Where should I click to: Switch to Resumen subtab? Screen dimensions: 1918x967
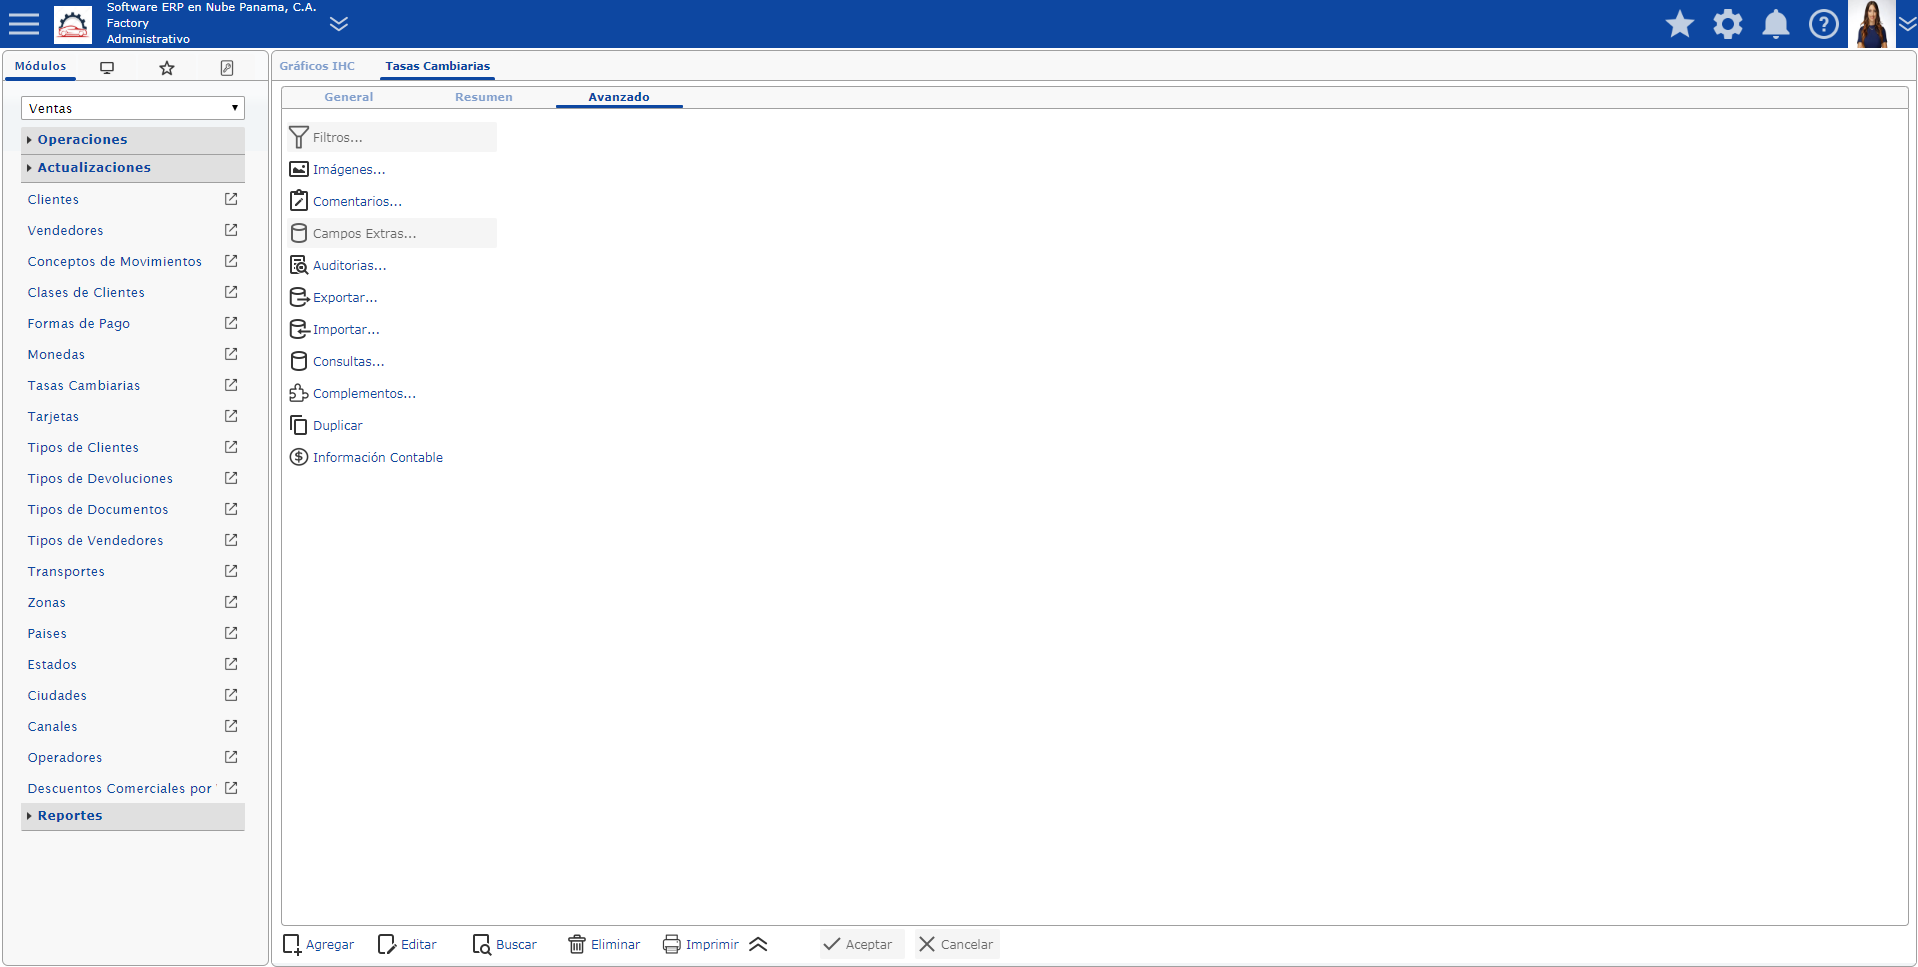[x=484, y=97]
